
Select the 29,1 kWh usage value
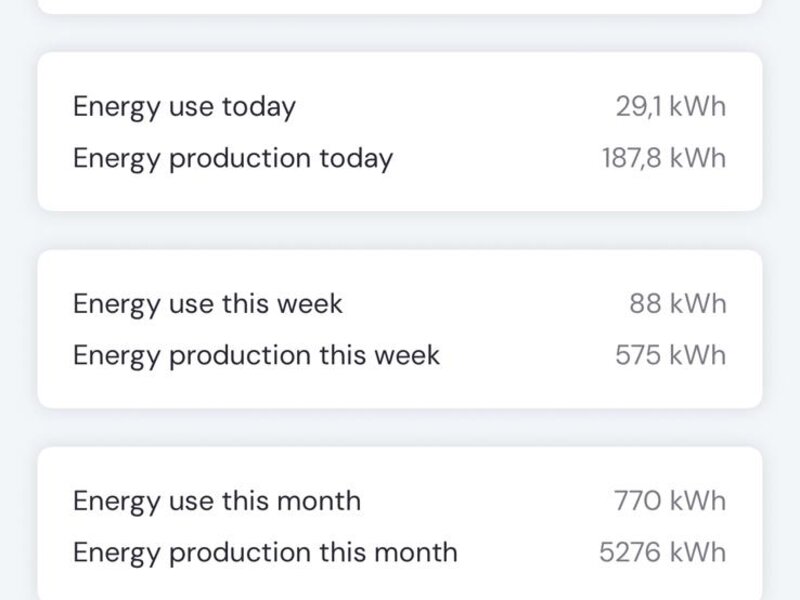(670, 106)
